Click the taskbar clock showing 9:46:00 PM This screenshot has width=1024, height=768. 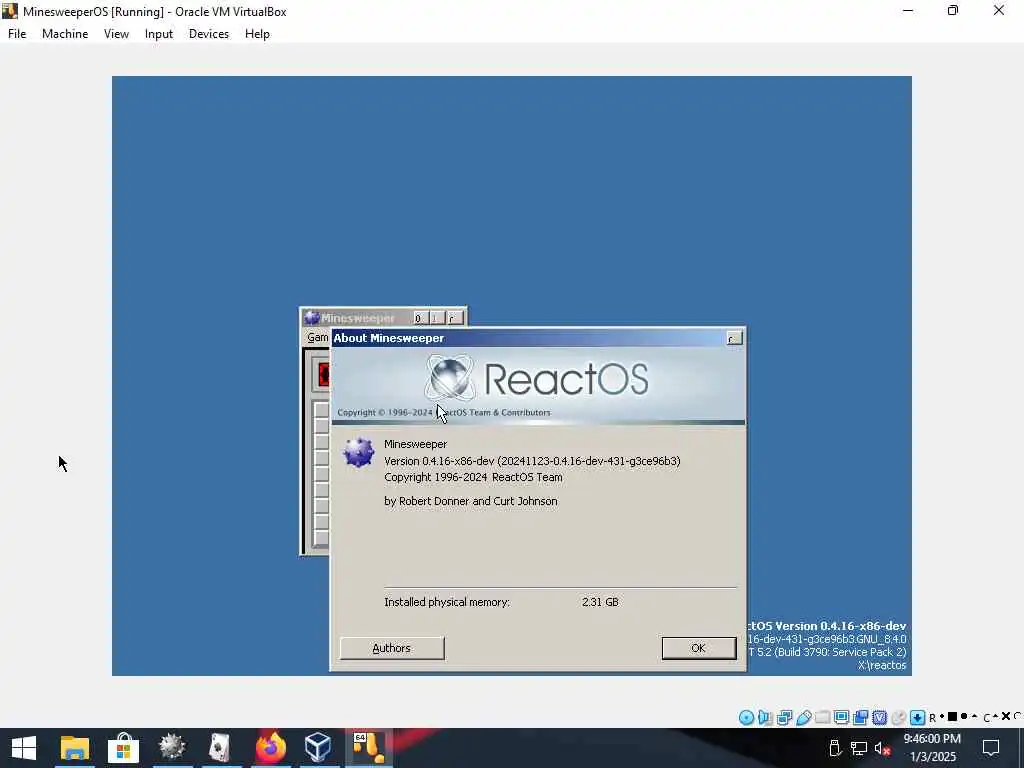932,748
